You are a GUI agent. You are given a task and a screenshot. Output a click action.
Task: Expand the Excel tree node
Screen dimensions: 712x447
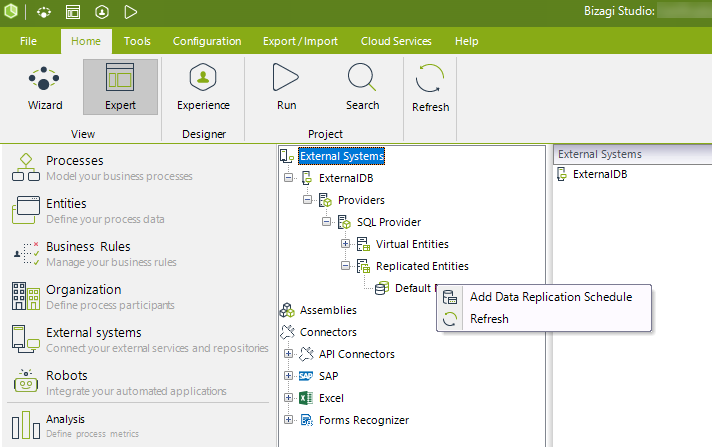coord(288,397)
